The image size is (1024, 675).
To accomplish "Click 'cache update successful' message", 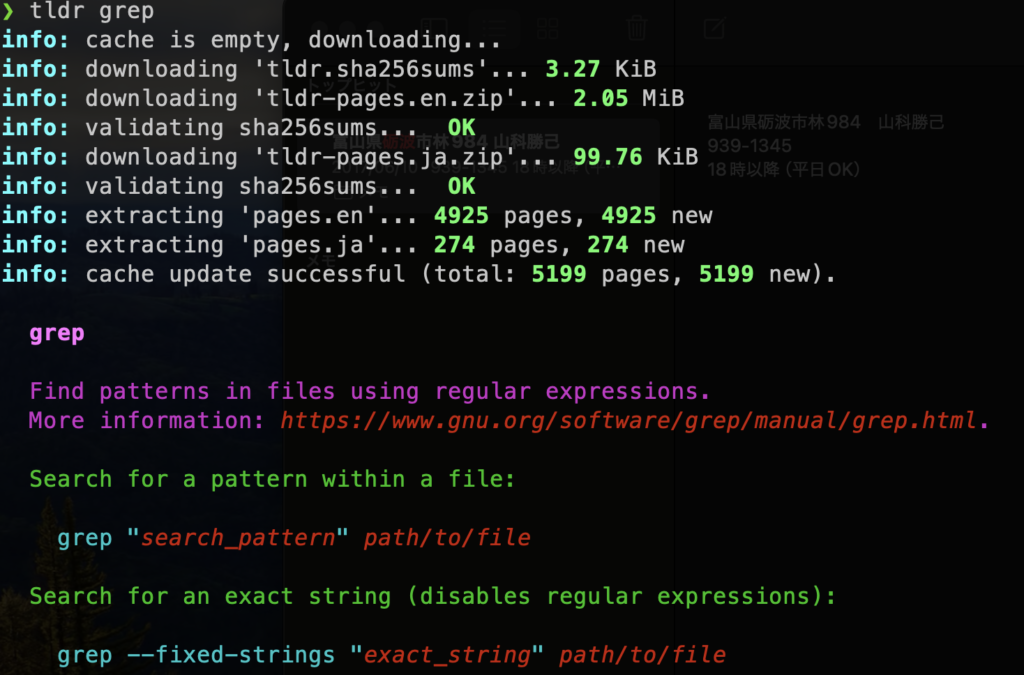I will click(x=245, y=274).
